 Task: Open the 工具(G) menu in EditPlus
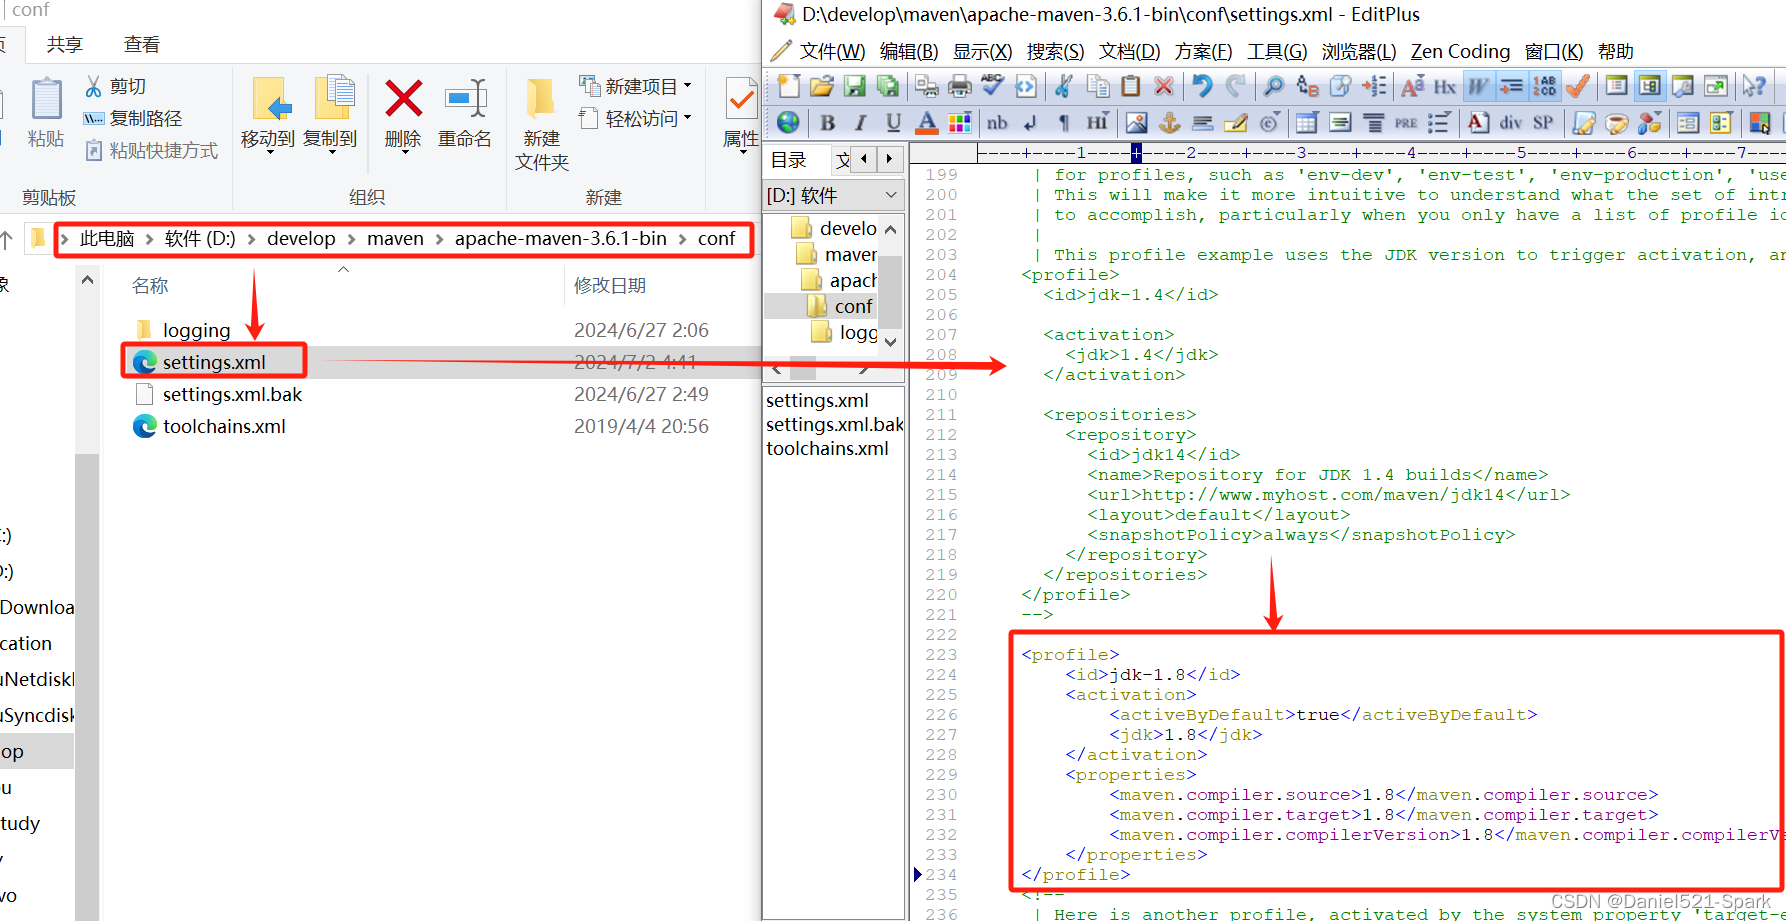[1277, 51]
